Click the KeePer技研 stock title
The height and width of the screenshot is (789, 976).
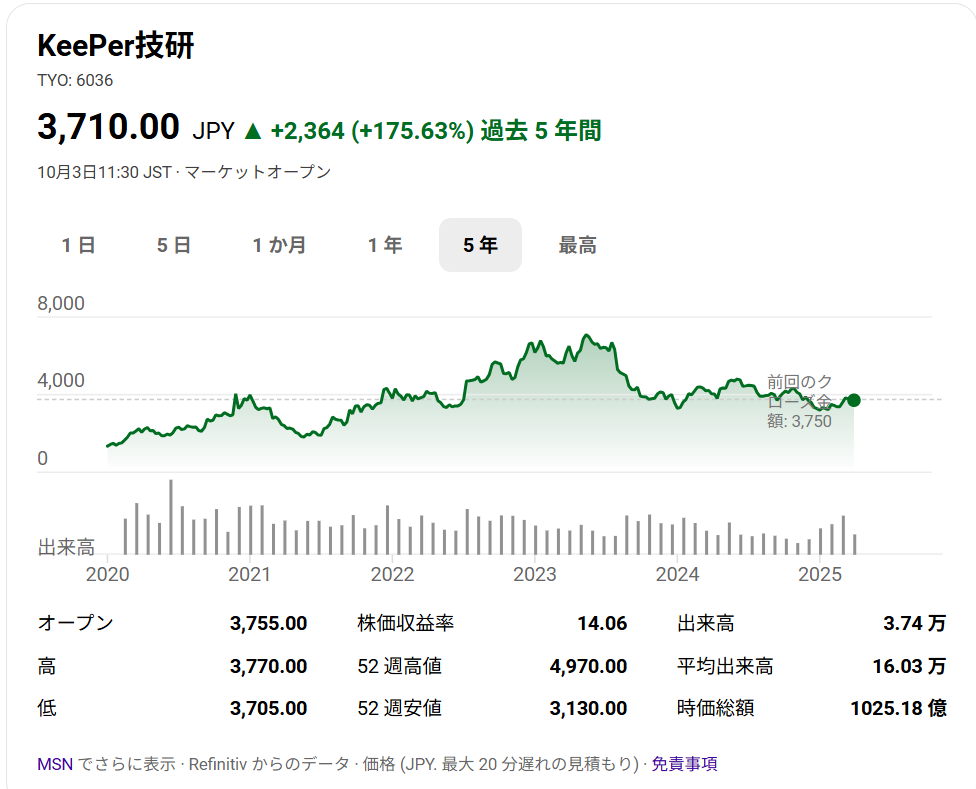(x=116, y=47)
